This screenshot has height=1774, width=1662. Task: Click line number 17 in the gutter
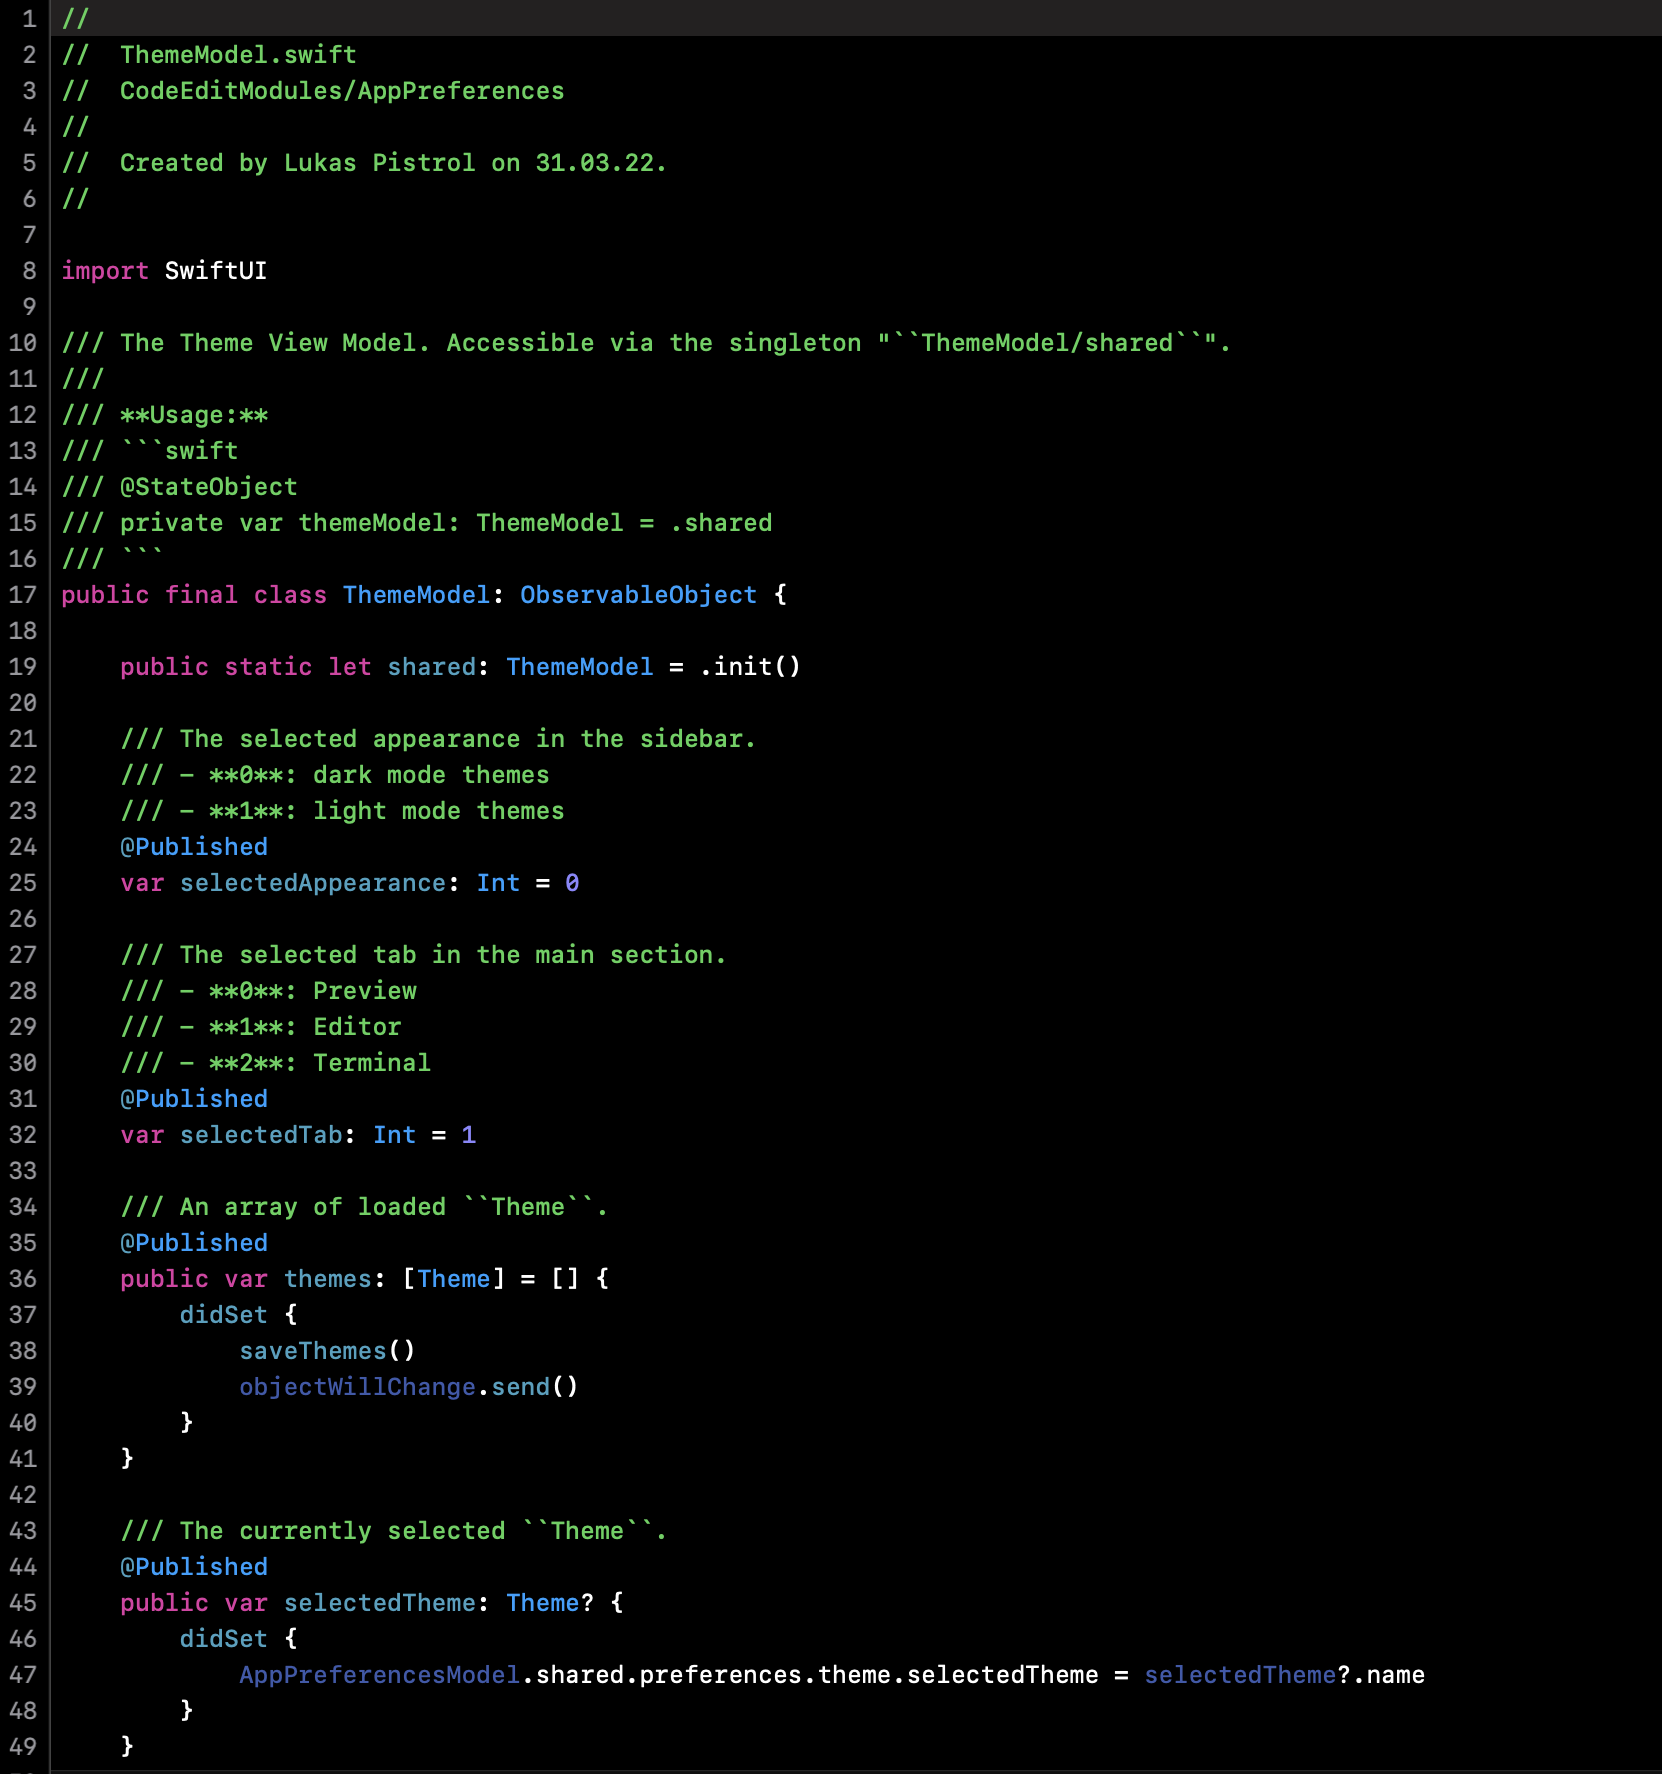23,595
